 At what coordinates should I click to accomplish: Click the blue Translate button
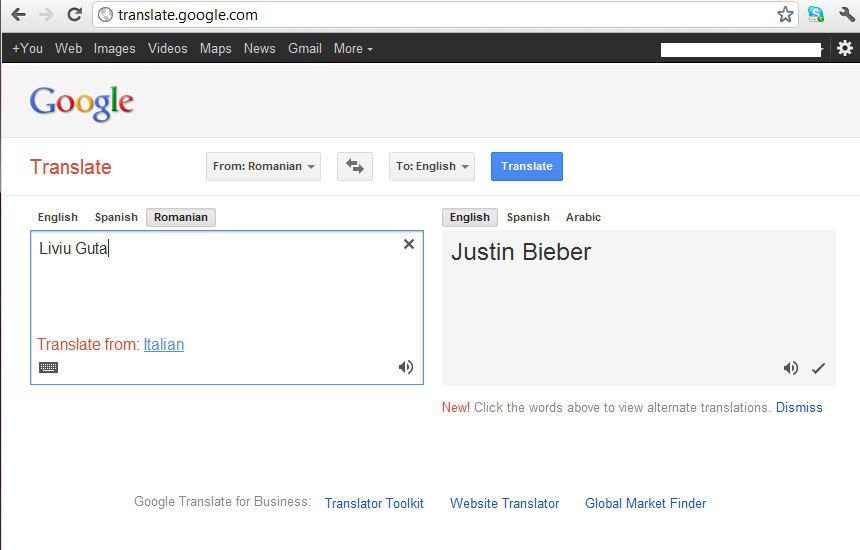(527, 166)
